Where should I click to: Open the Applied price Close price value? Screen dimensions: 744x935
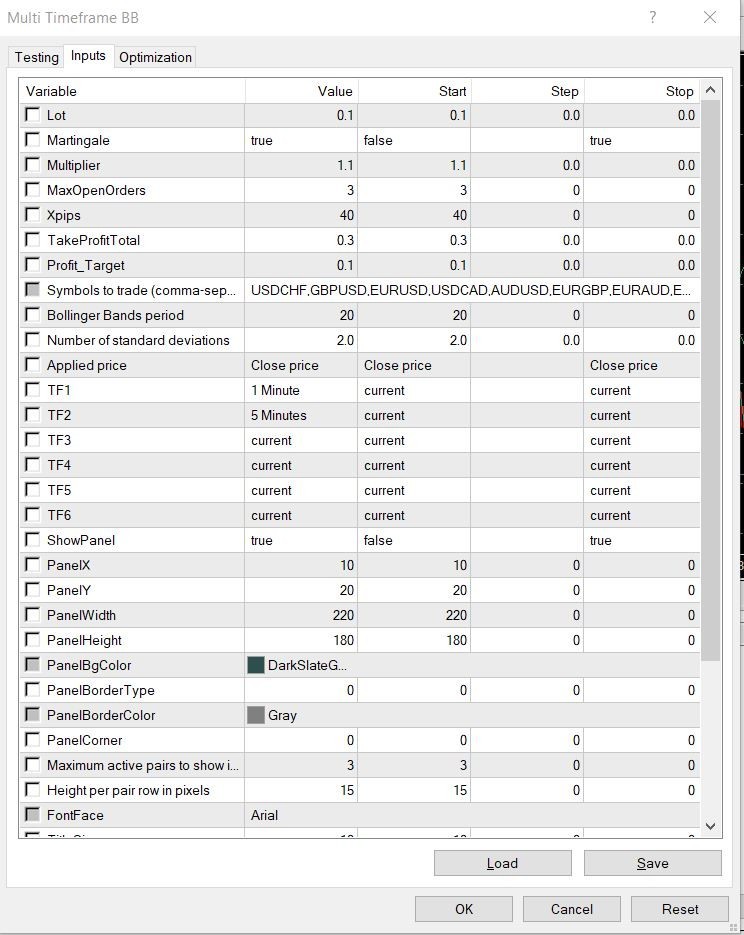(301, 365)
